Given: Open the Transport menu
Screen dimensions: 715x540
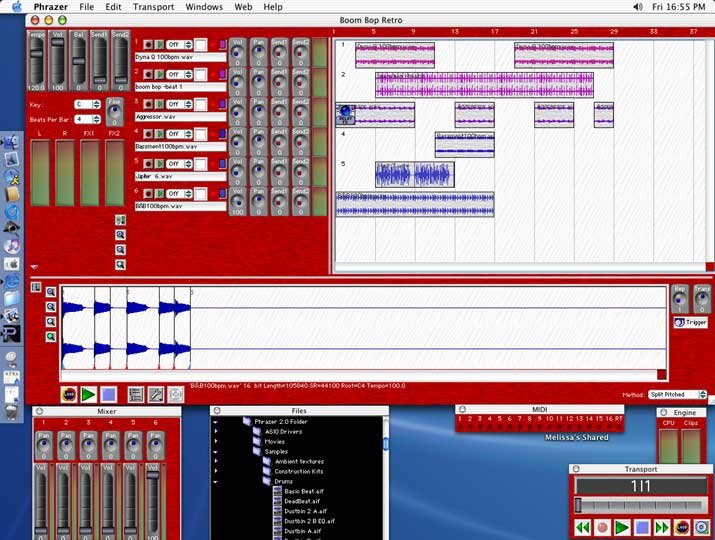Looking at the screenshot, I should 153,7.
